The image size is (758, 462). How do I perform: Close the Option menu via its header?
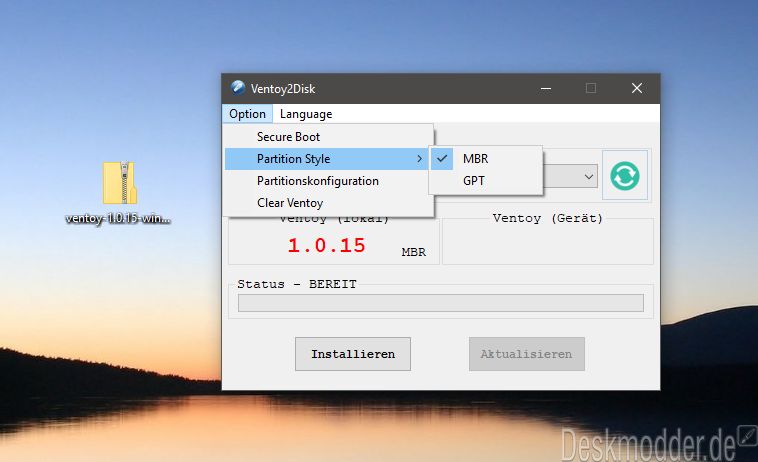click(248, 114)
